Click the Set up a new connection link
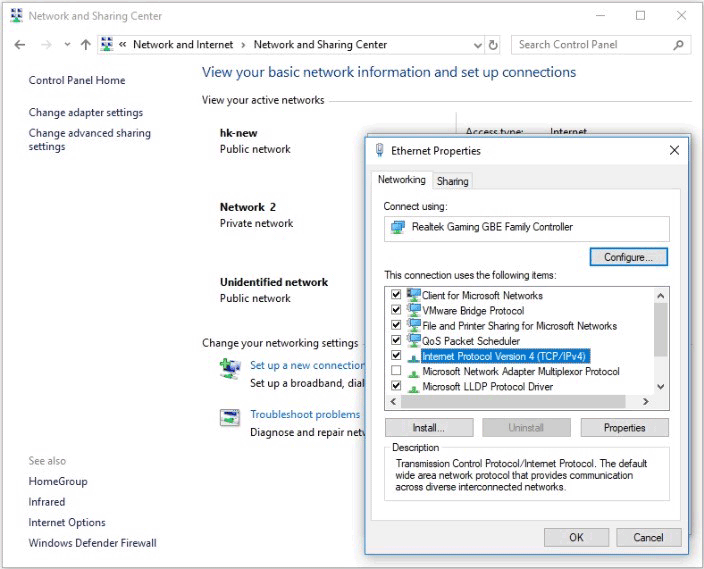Viewport: 704px width, 569px height. point(307,365)
